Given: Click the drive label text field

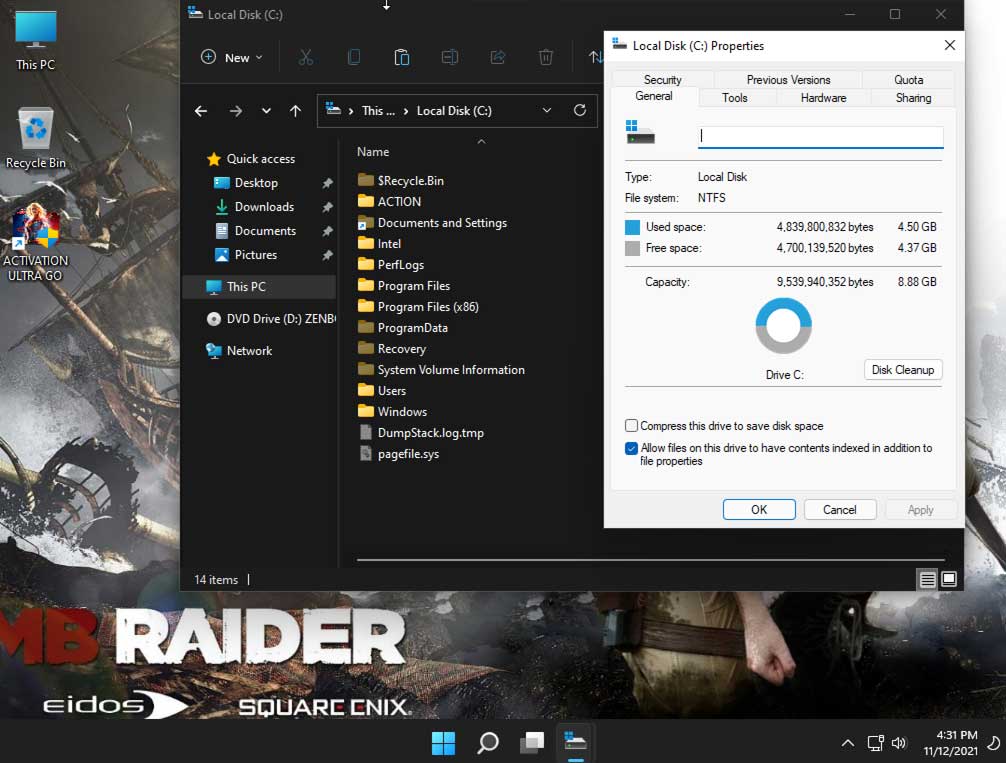Looking at the screenshot, I should (x=821, y=136).
